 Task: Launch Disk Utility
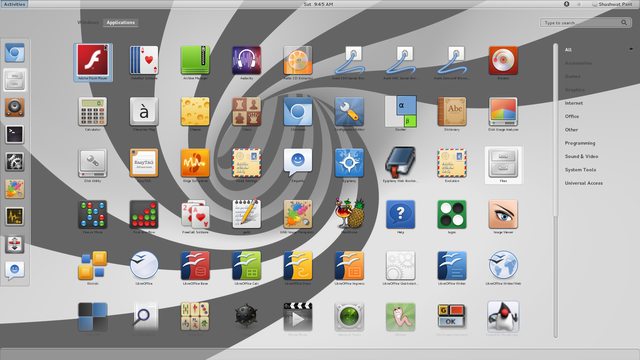point(93,163)
